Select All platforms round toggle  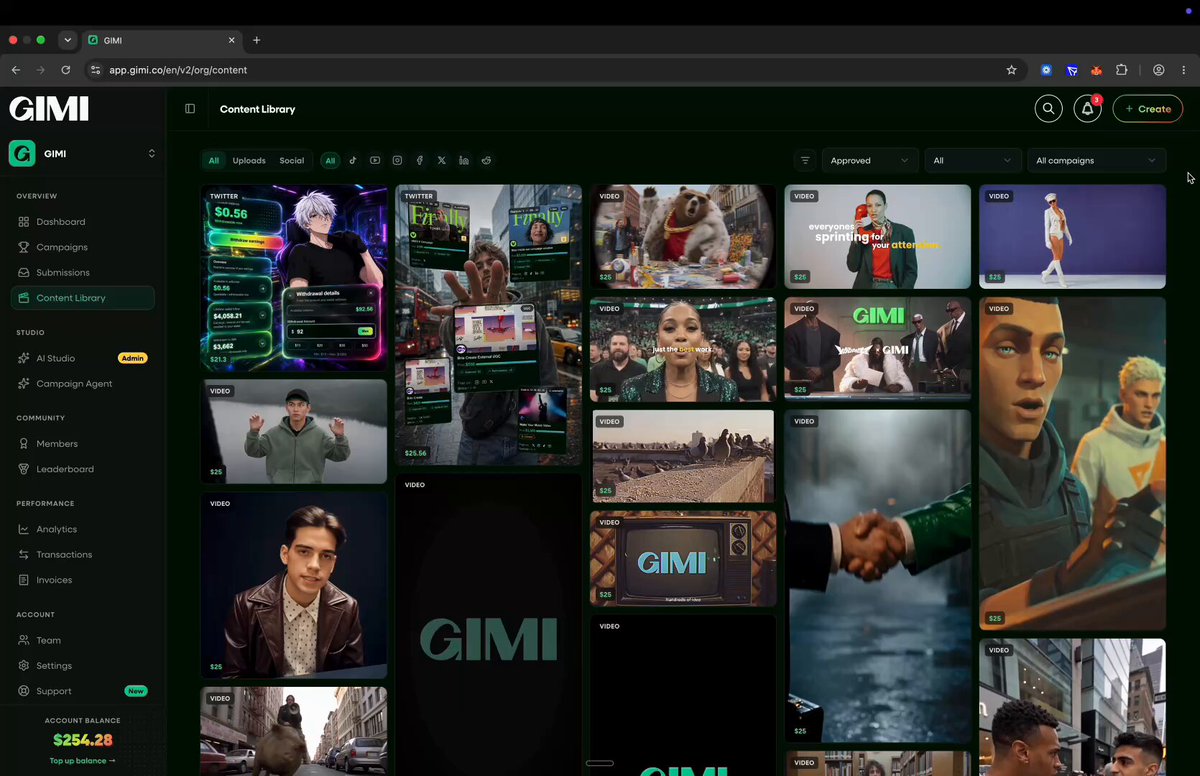pos(330,160)
